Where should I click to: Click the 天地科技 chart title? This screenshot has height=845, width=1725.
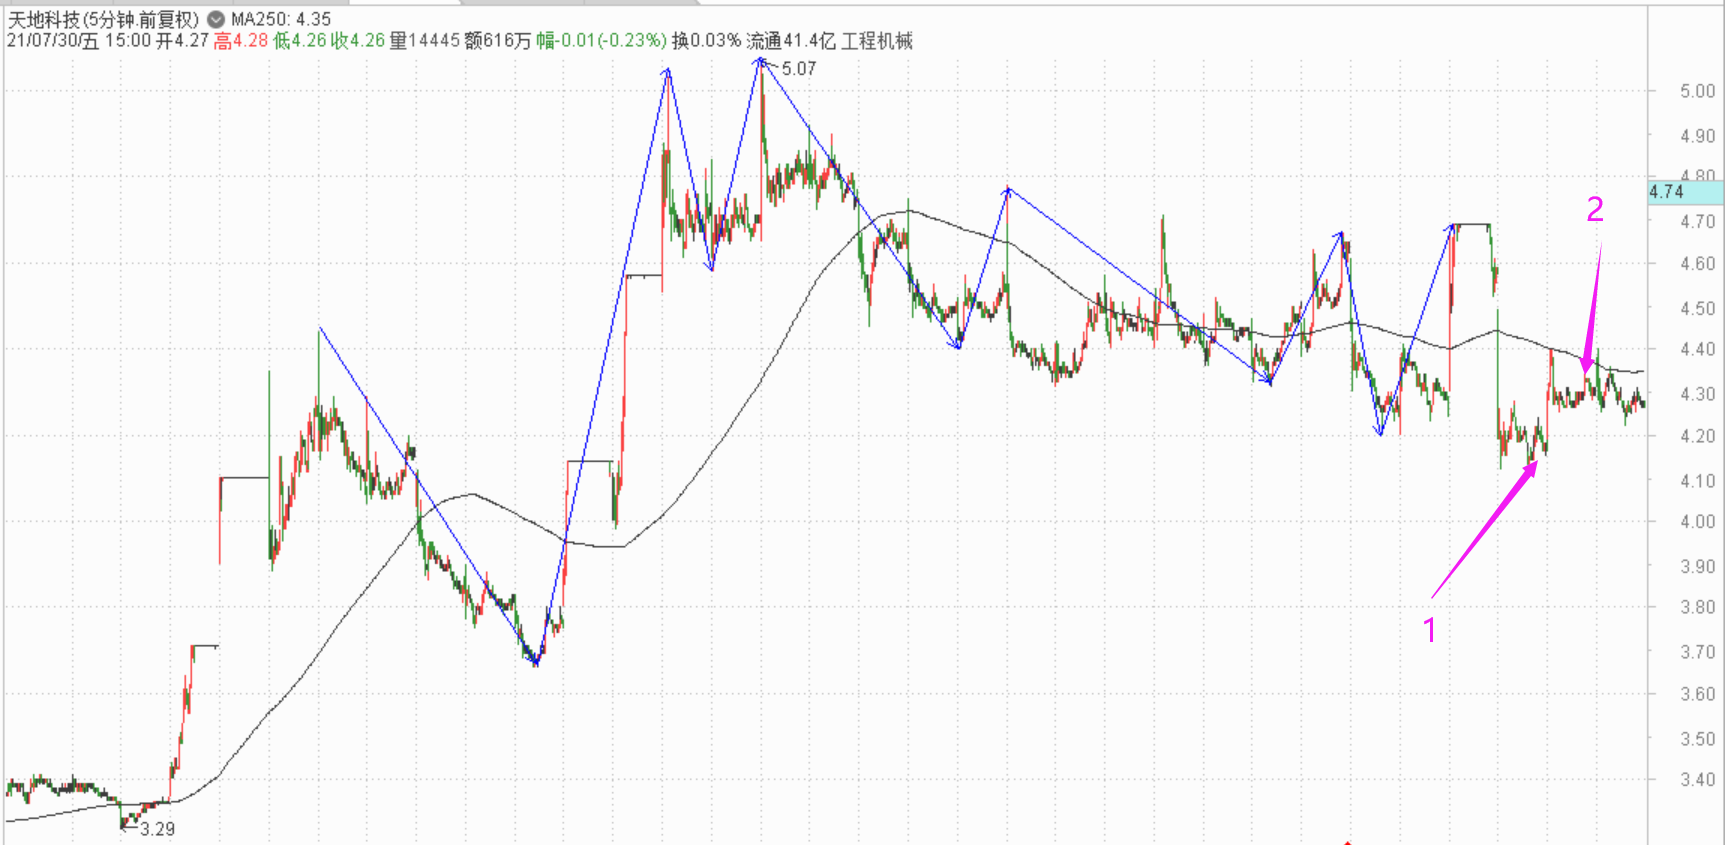coord(103,19)
